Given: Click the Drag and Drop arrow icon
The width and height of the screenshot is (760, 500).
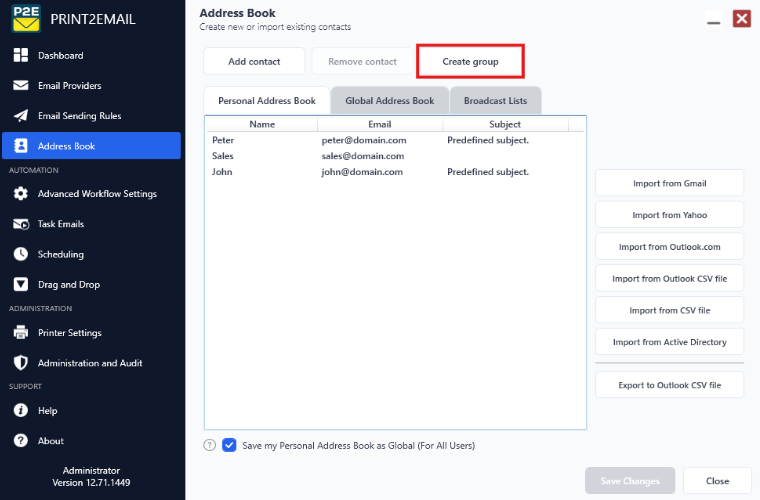Looking at the screenshot, I should coord(21,284).
